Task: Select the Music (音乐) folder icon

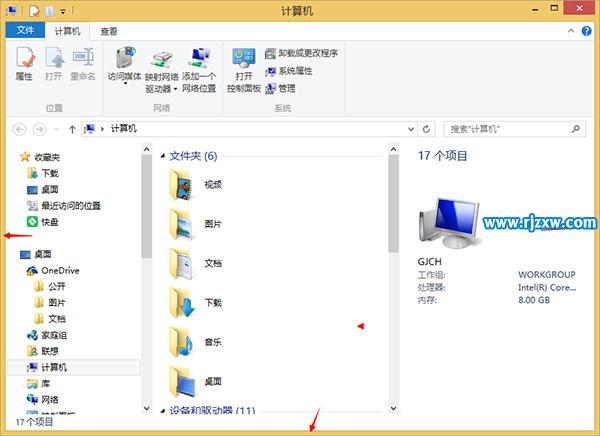Action: (x=182, y=342)
